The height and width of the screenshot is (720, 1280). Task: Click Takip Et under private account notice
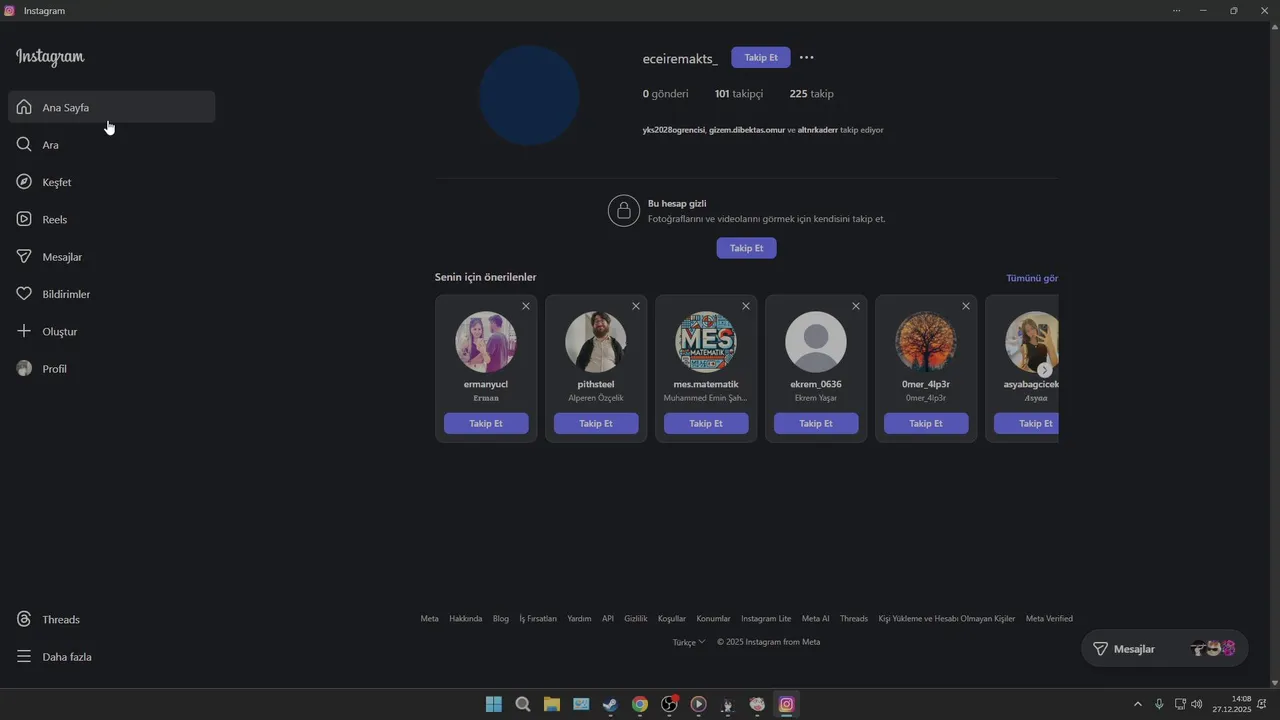click(746, 248)
